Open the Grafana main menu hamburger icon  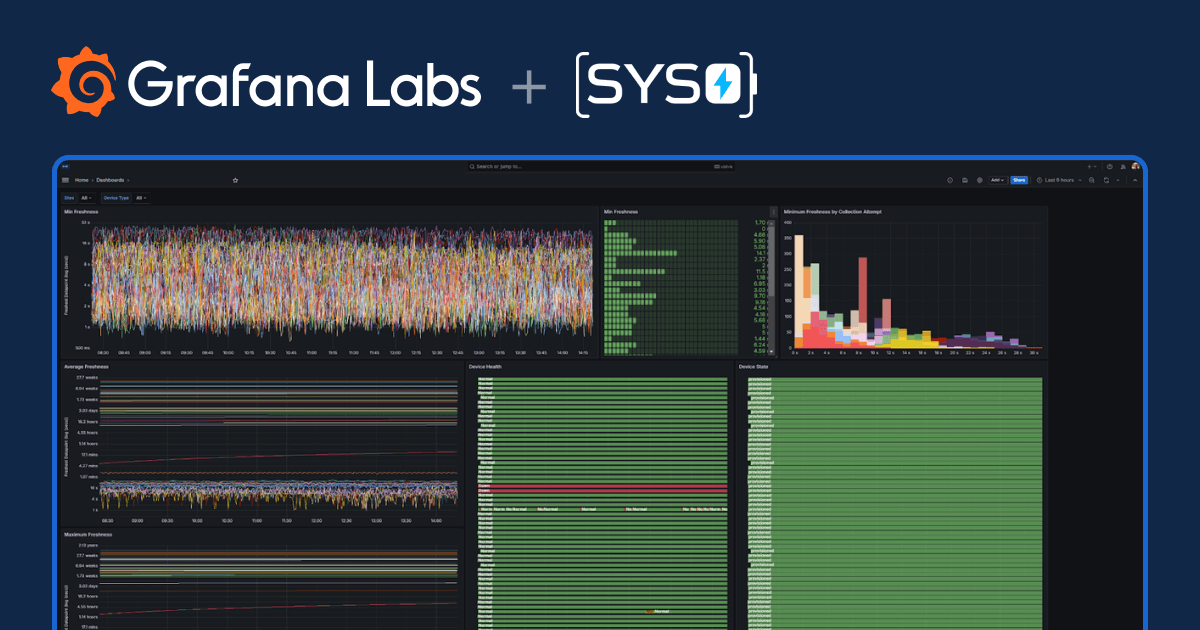coord(65,181)
